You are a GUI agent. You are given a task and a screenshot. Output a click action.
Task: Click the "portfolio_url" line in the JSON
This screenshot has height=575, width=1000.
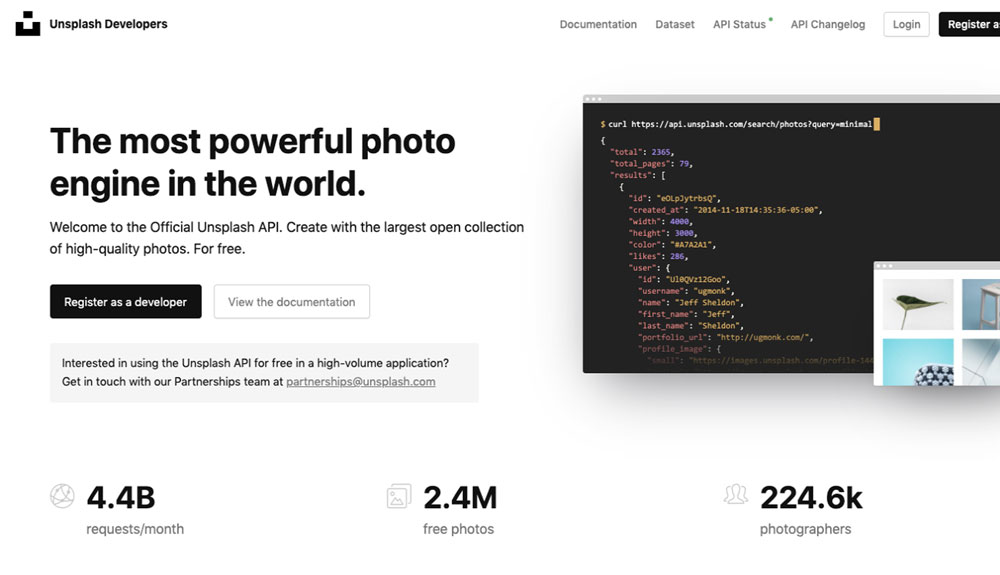tap(725, 337)
